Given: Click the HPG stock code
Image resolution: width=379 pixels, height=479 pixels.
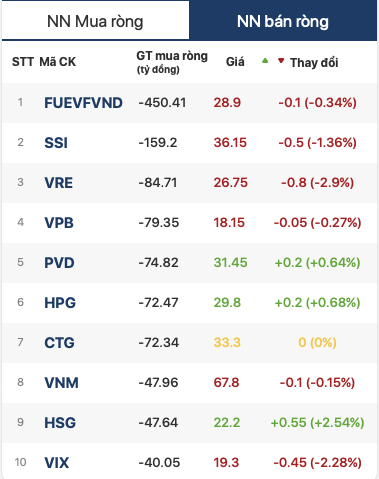Looking at the screenshot, I should coord(60,303).
